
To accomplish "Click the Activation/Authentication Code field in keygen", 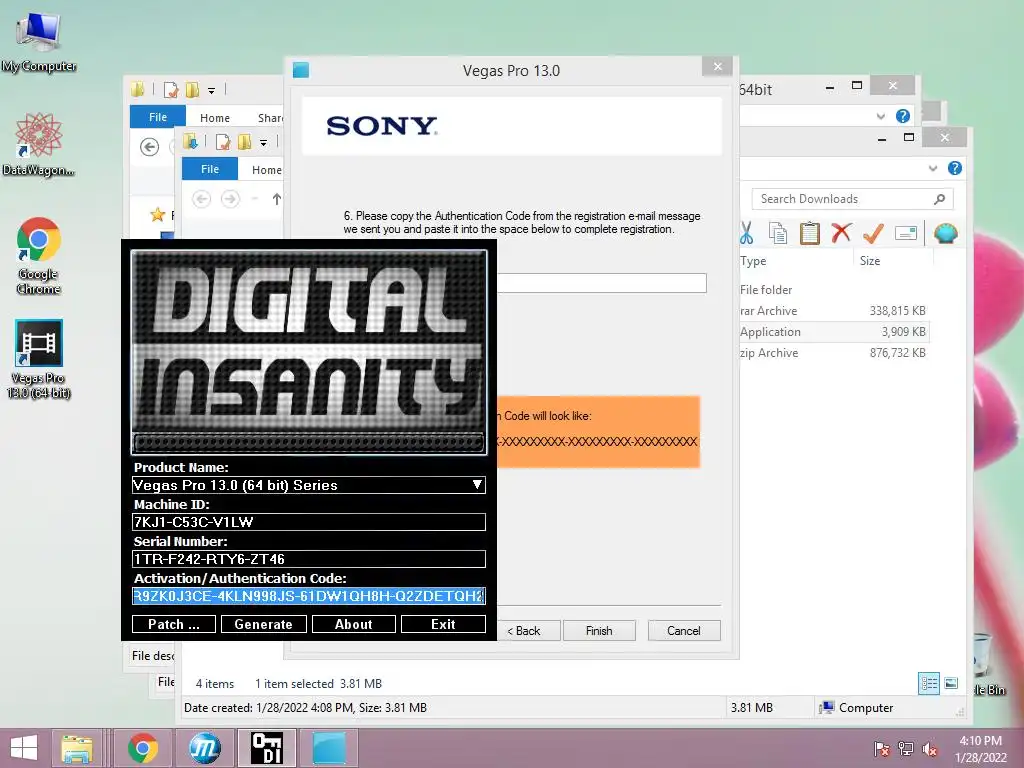I will pos(308,596).
